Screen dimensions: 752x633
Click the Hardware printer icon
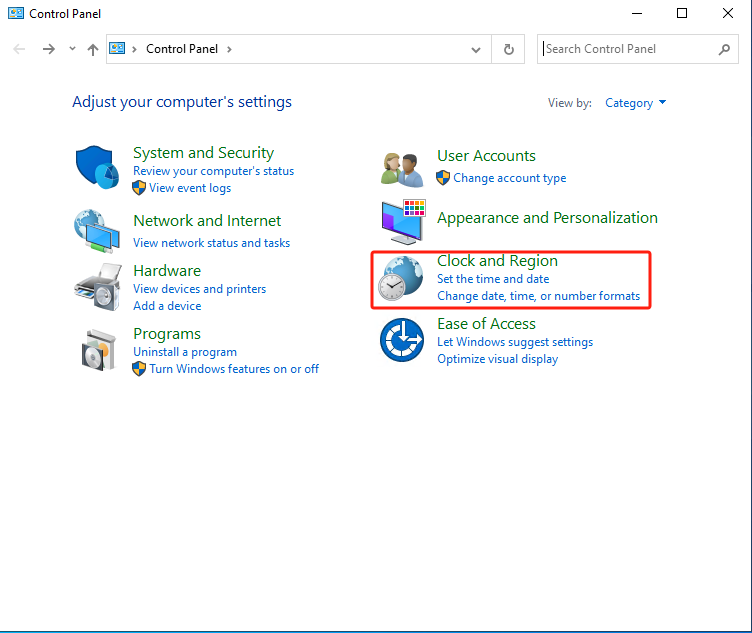[x=98, y=288]
